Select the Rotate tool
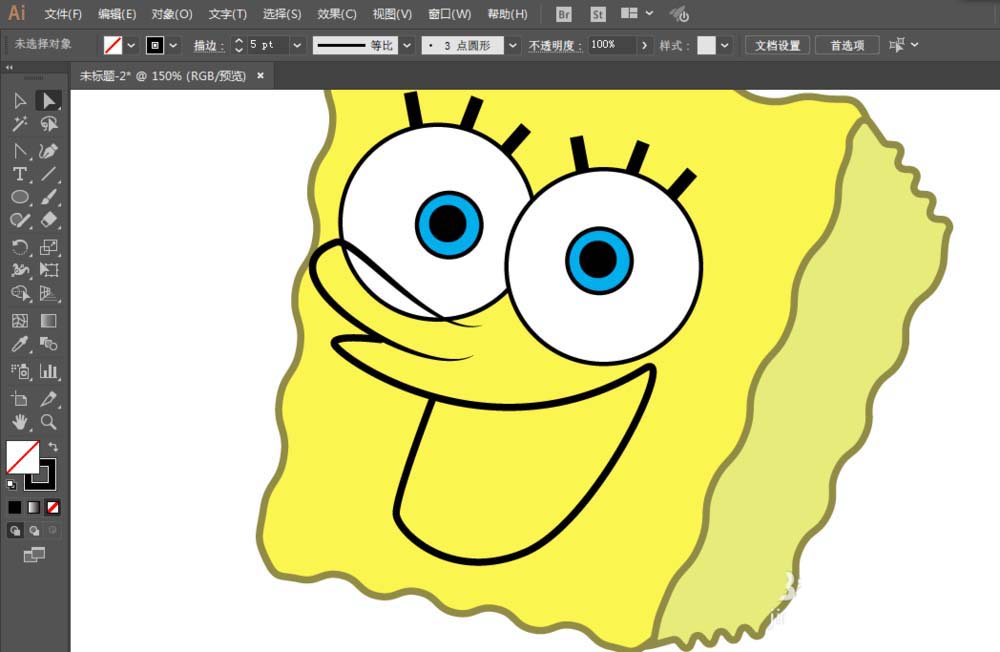The width and height of the screenshot is (1000, 652). pos(19,247)
